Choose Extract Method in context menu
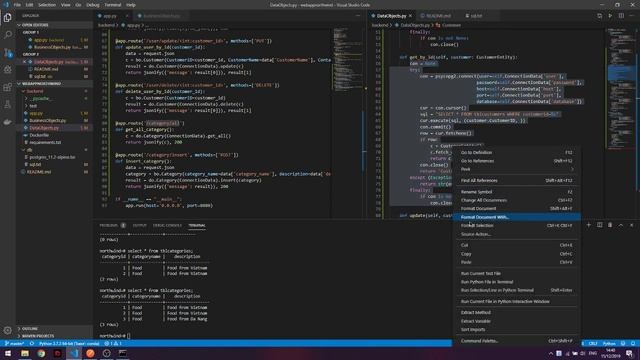The width and height of the screenshot is (640, 360). click(x=516, y=312)
